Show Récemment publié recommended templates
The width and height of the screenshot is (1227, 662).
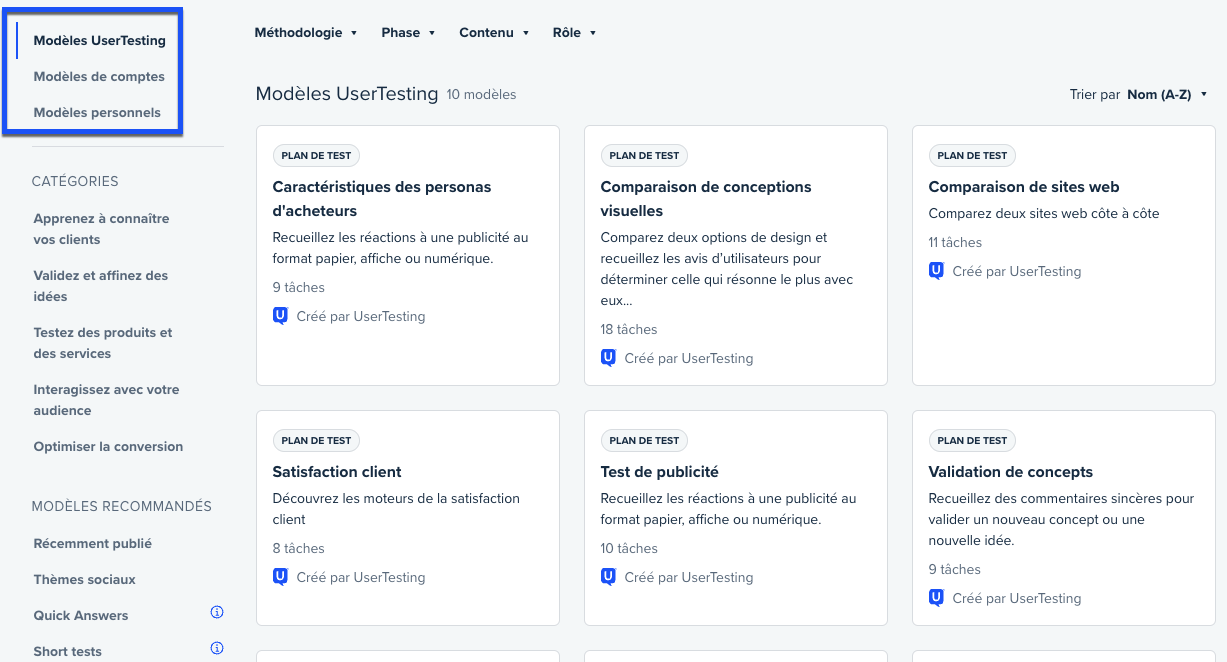pos(93,544)
